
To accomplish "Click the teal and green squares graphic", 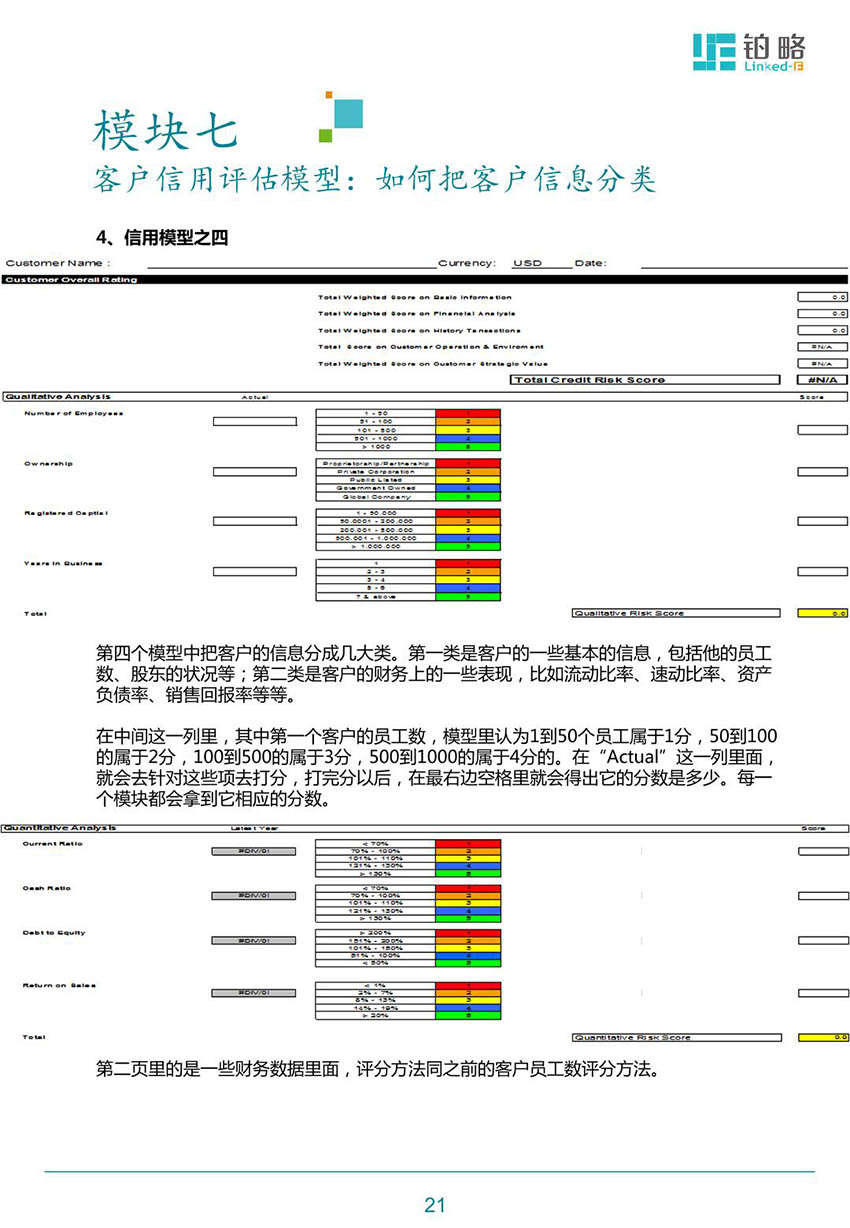I will coord(341,116).
